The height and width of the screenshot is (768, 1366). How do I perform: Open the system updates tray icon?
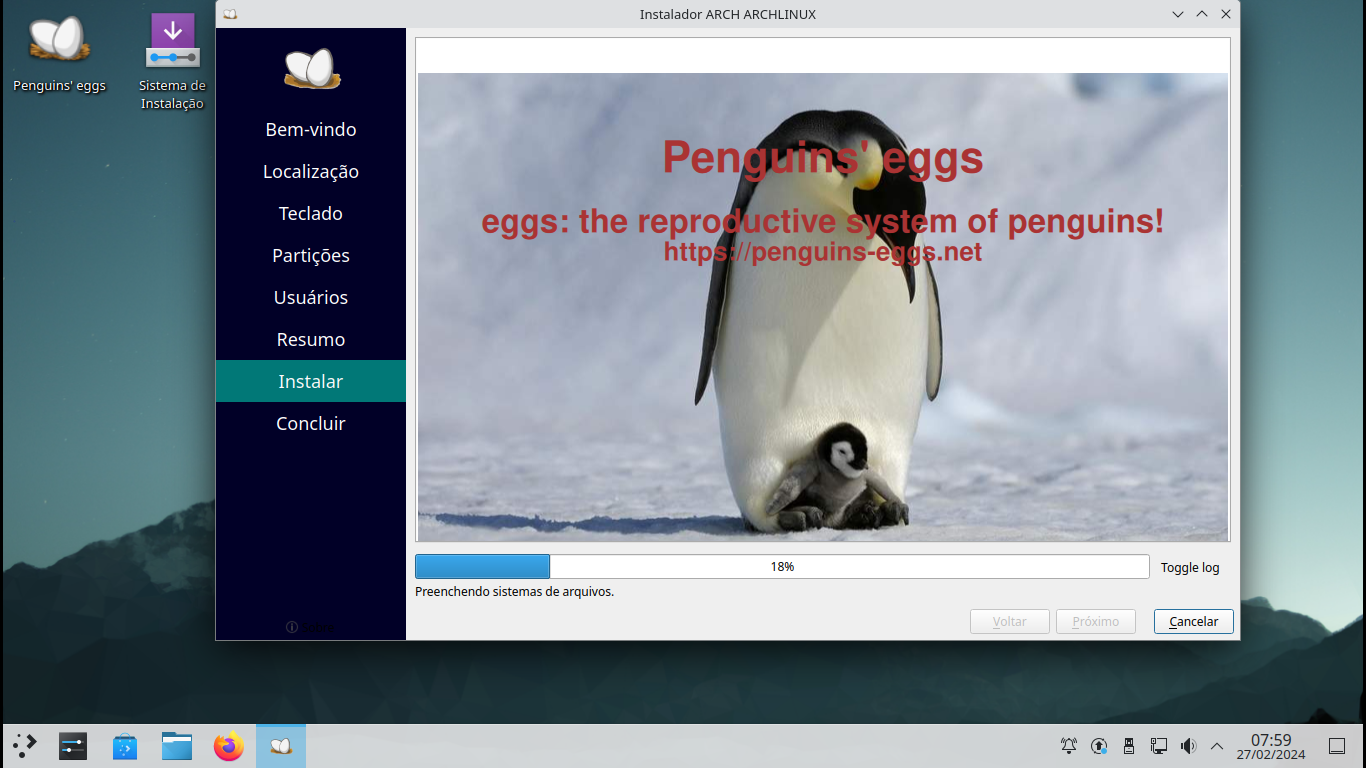(x=1099, y=746)
